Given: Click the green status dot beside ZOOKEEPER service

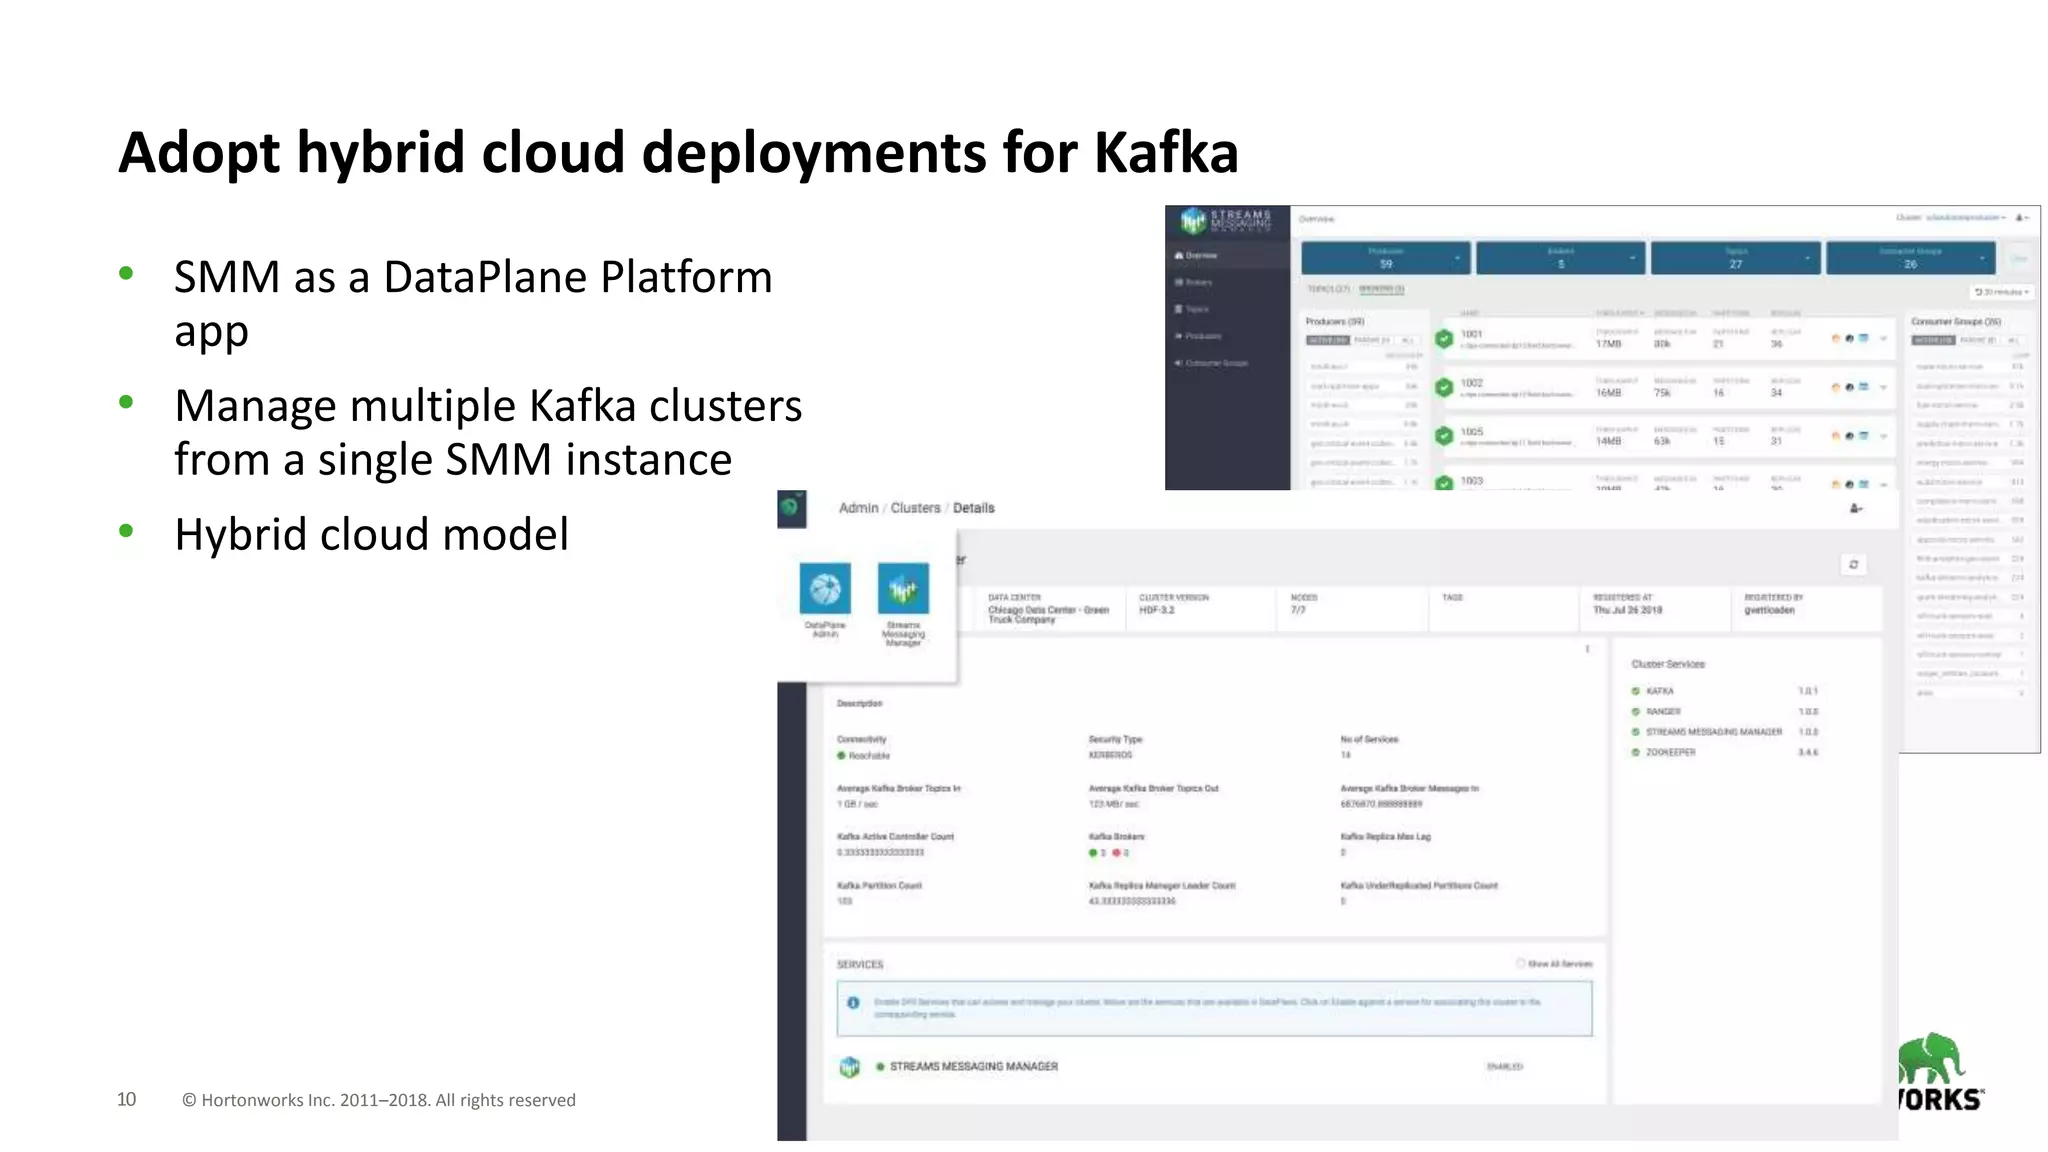Looking at the screenshot, I should tap(1636, 752).
